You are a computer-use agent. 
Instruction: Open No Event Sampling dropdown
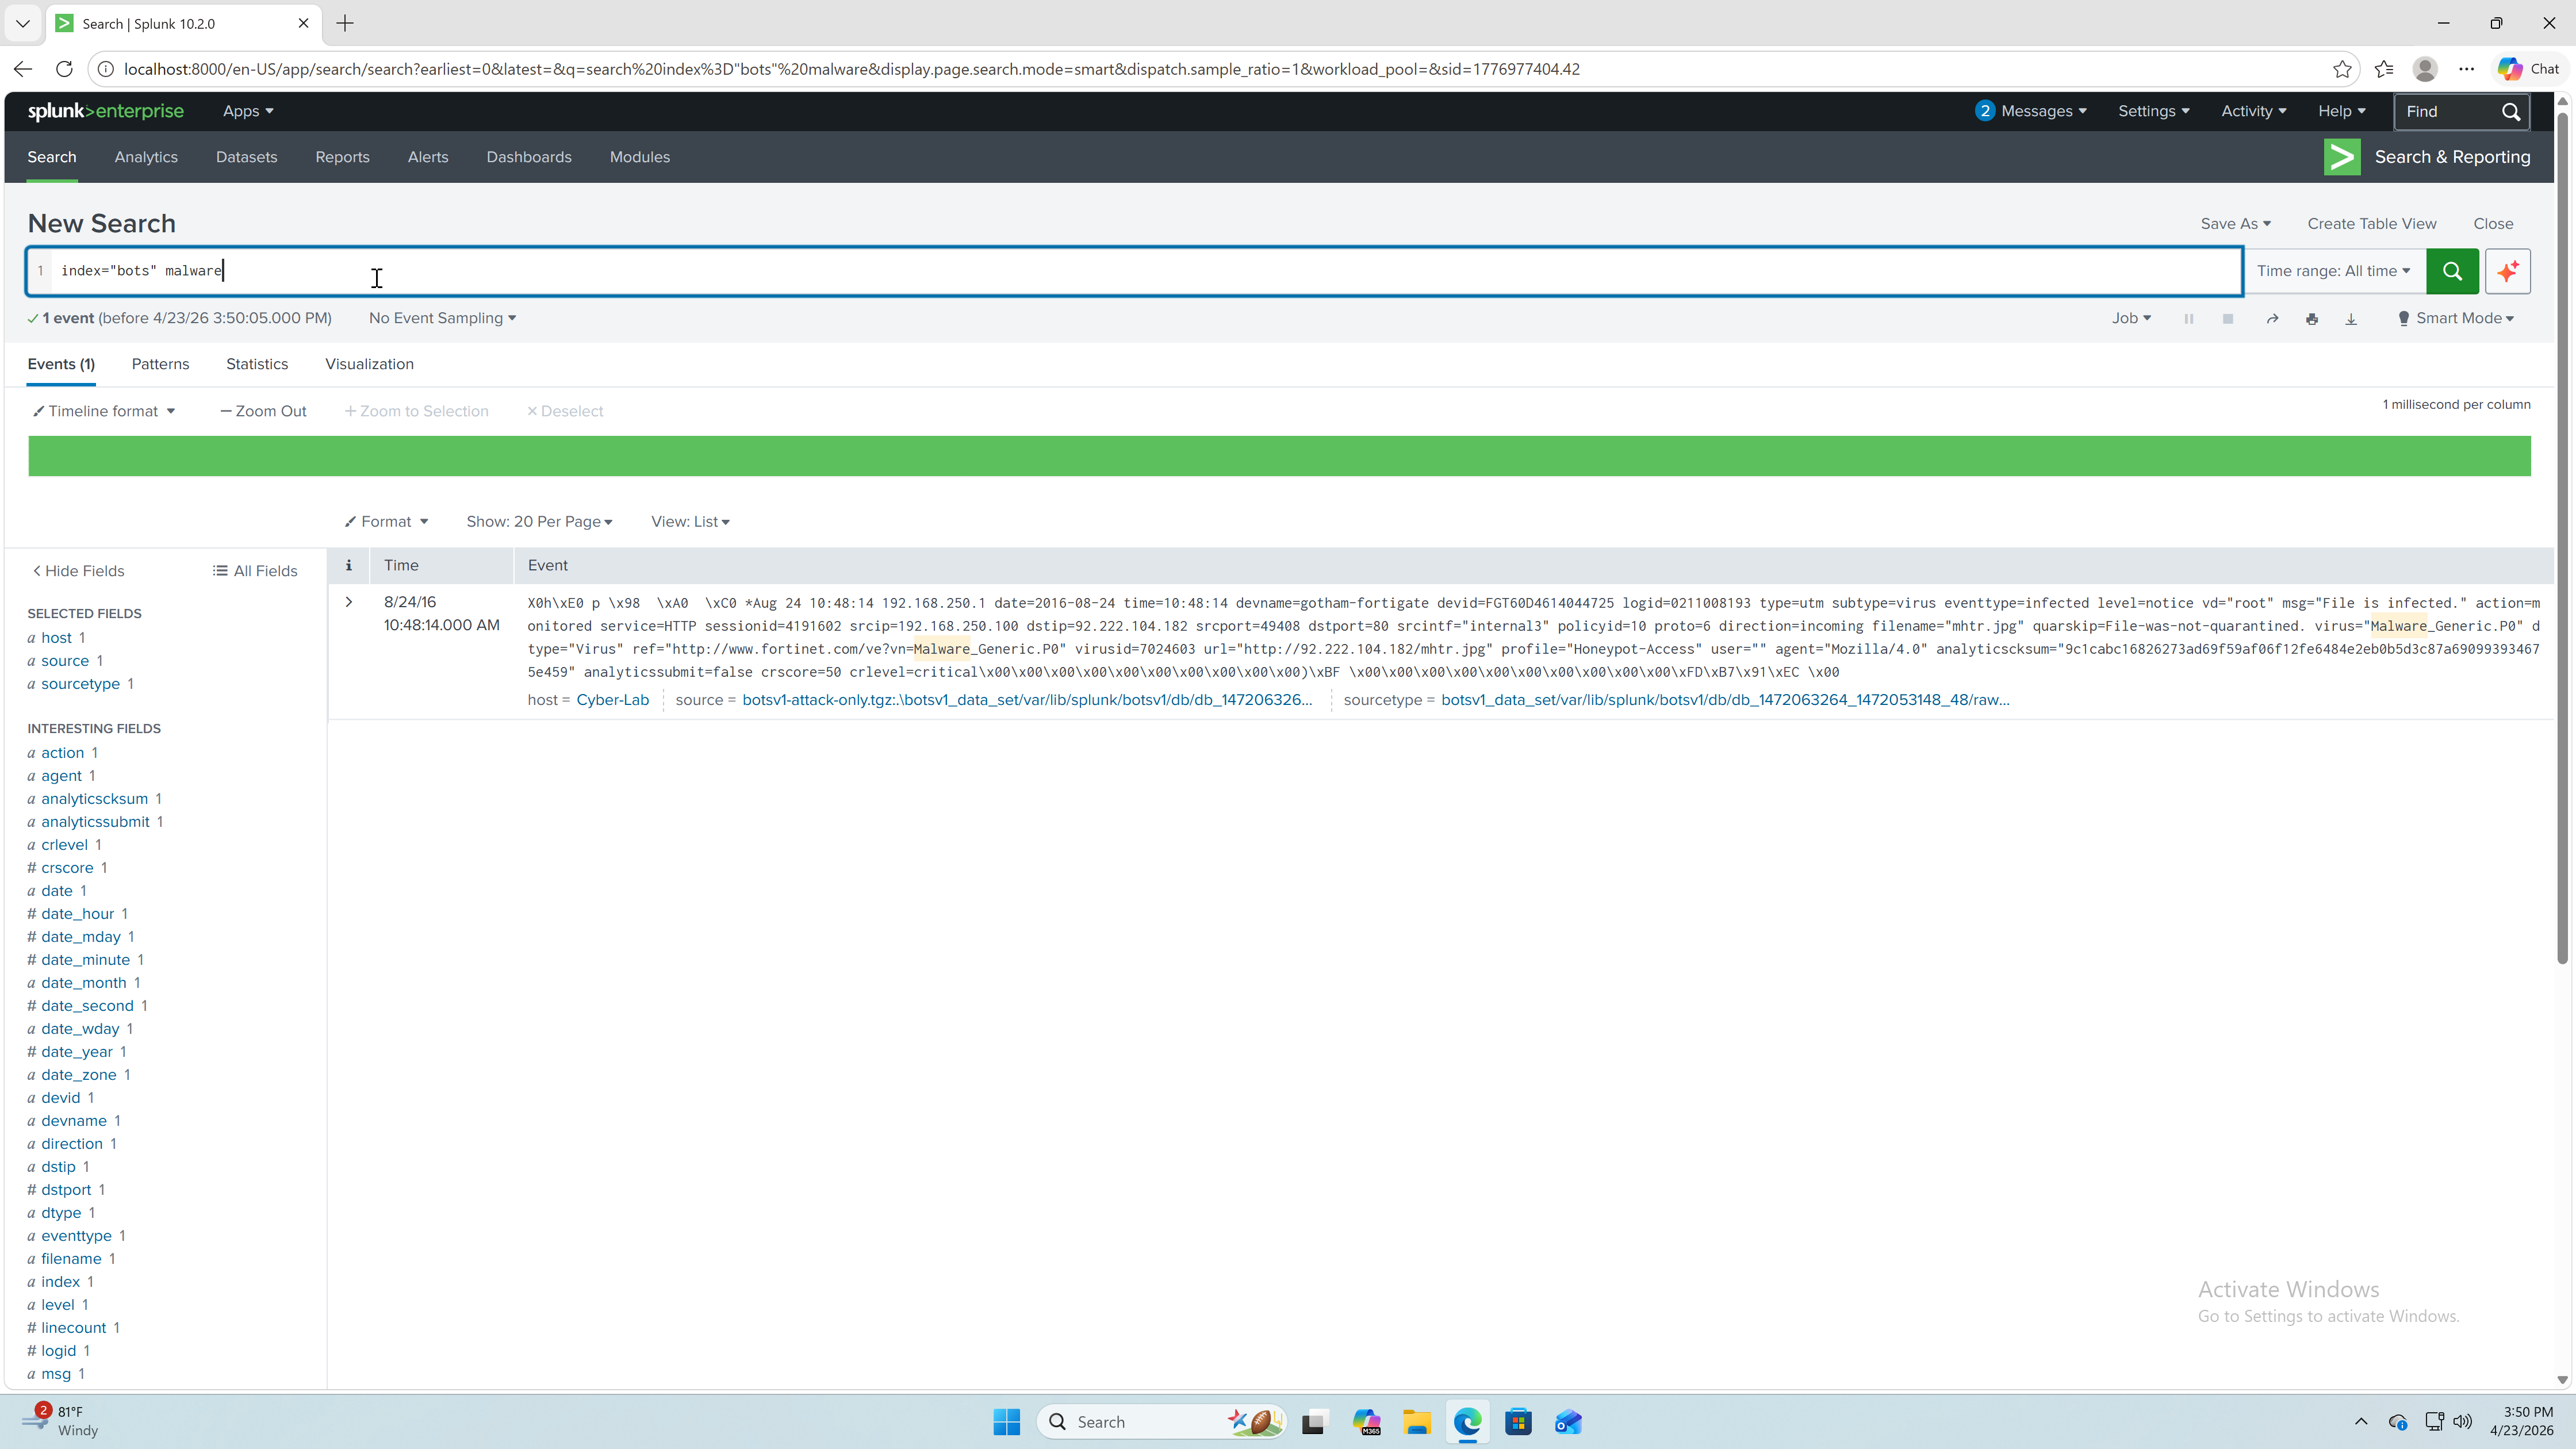pyautogui.click(x=442, y=318)
